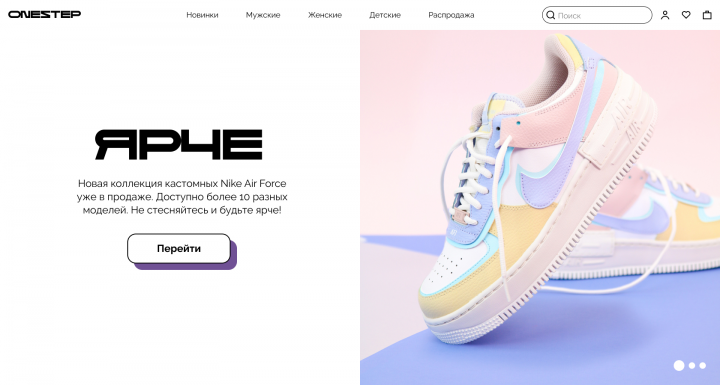Click the magnifier icon in search box
Image resolution: width=720 pixels, height=385 pixels.
coord(550,15)
